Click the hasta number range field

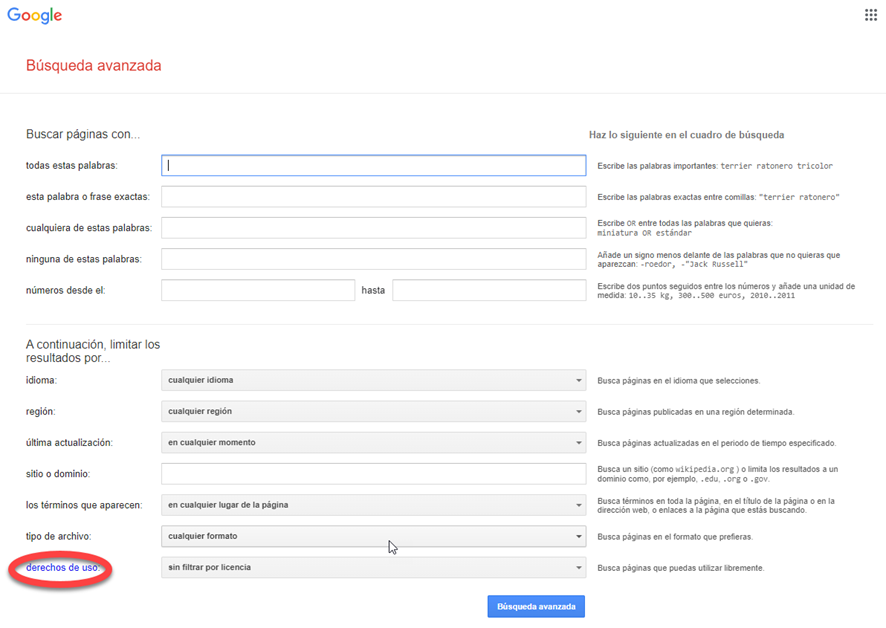click(489, 290)
